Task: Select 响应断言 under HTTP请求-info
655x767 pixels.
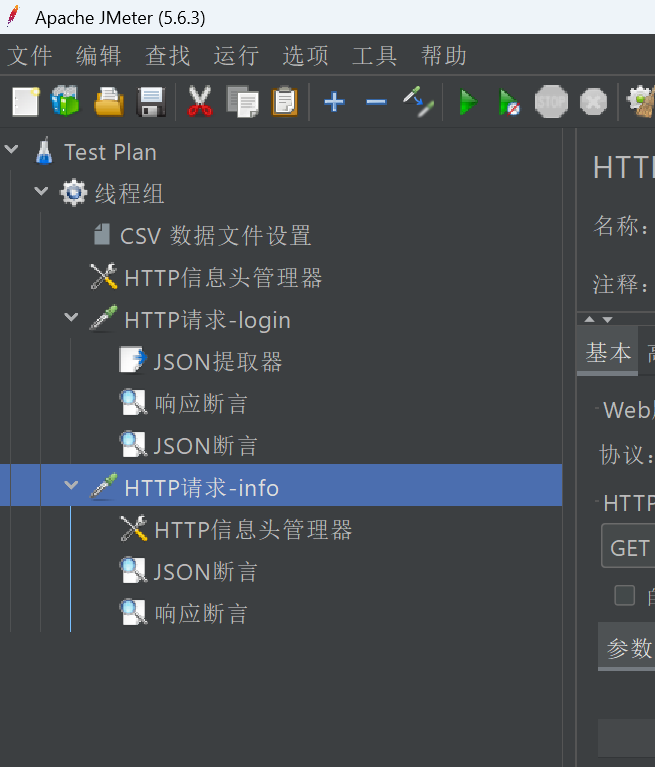Action: (x=201, y=613)
